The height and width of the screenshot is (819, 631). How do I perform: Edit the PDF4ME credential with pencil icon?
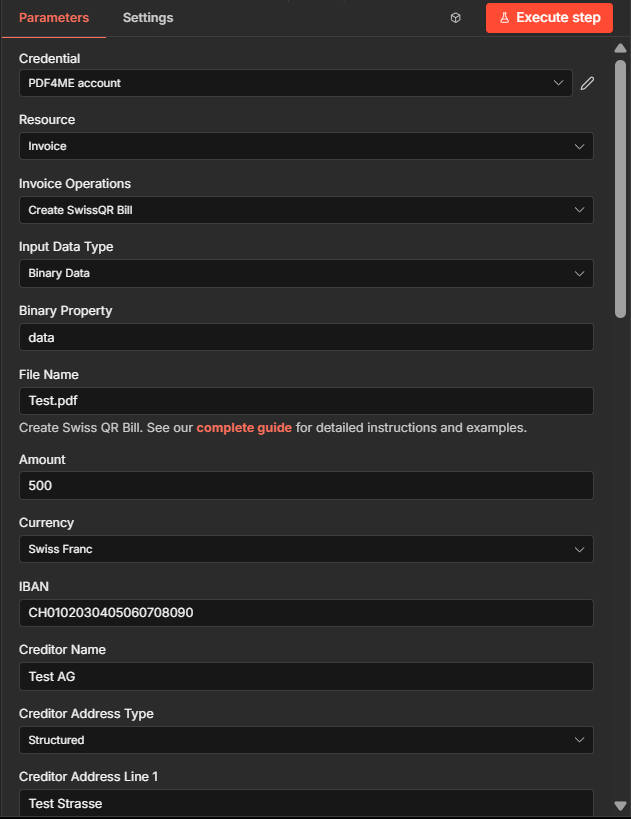(587, 83)
